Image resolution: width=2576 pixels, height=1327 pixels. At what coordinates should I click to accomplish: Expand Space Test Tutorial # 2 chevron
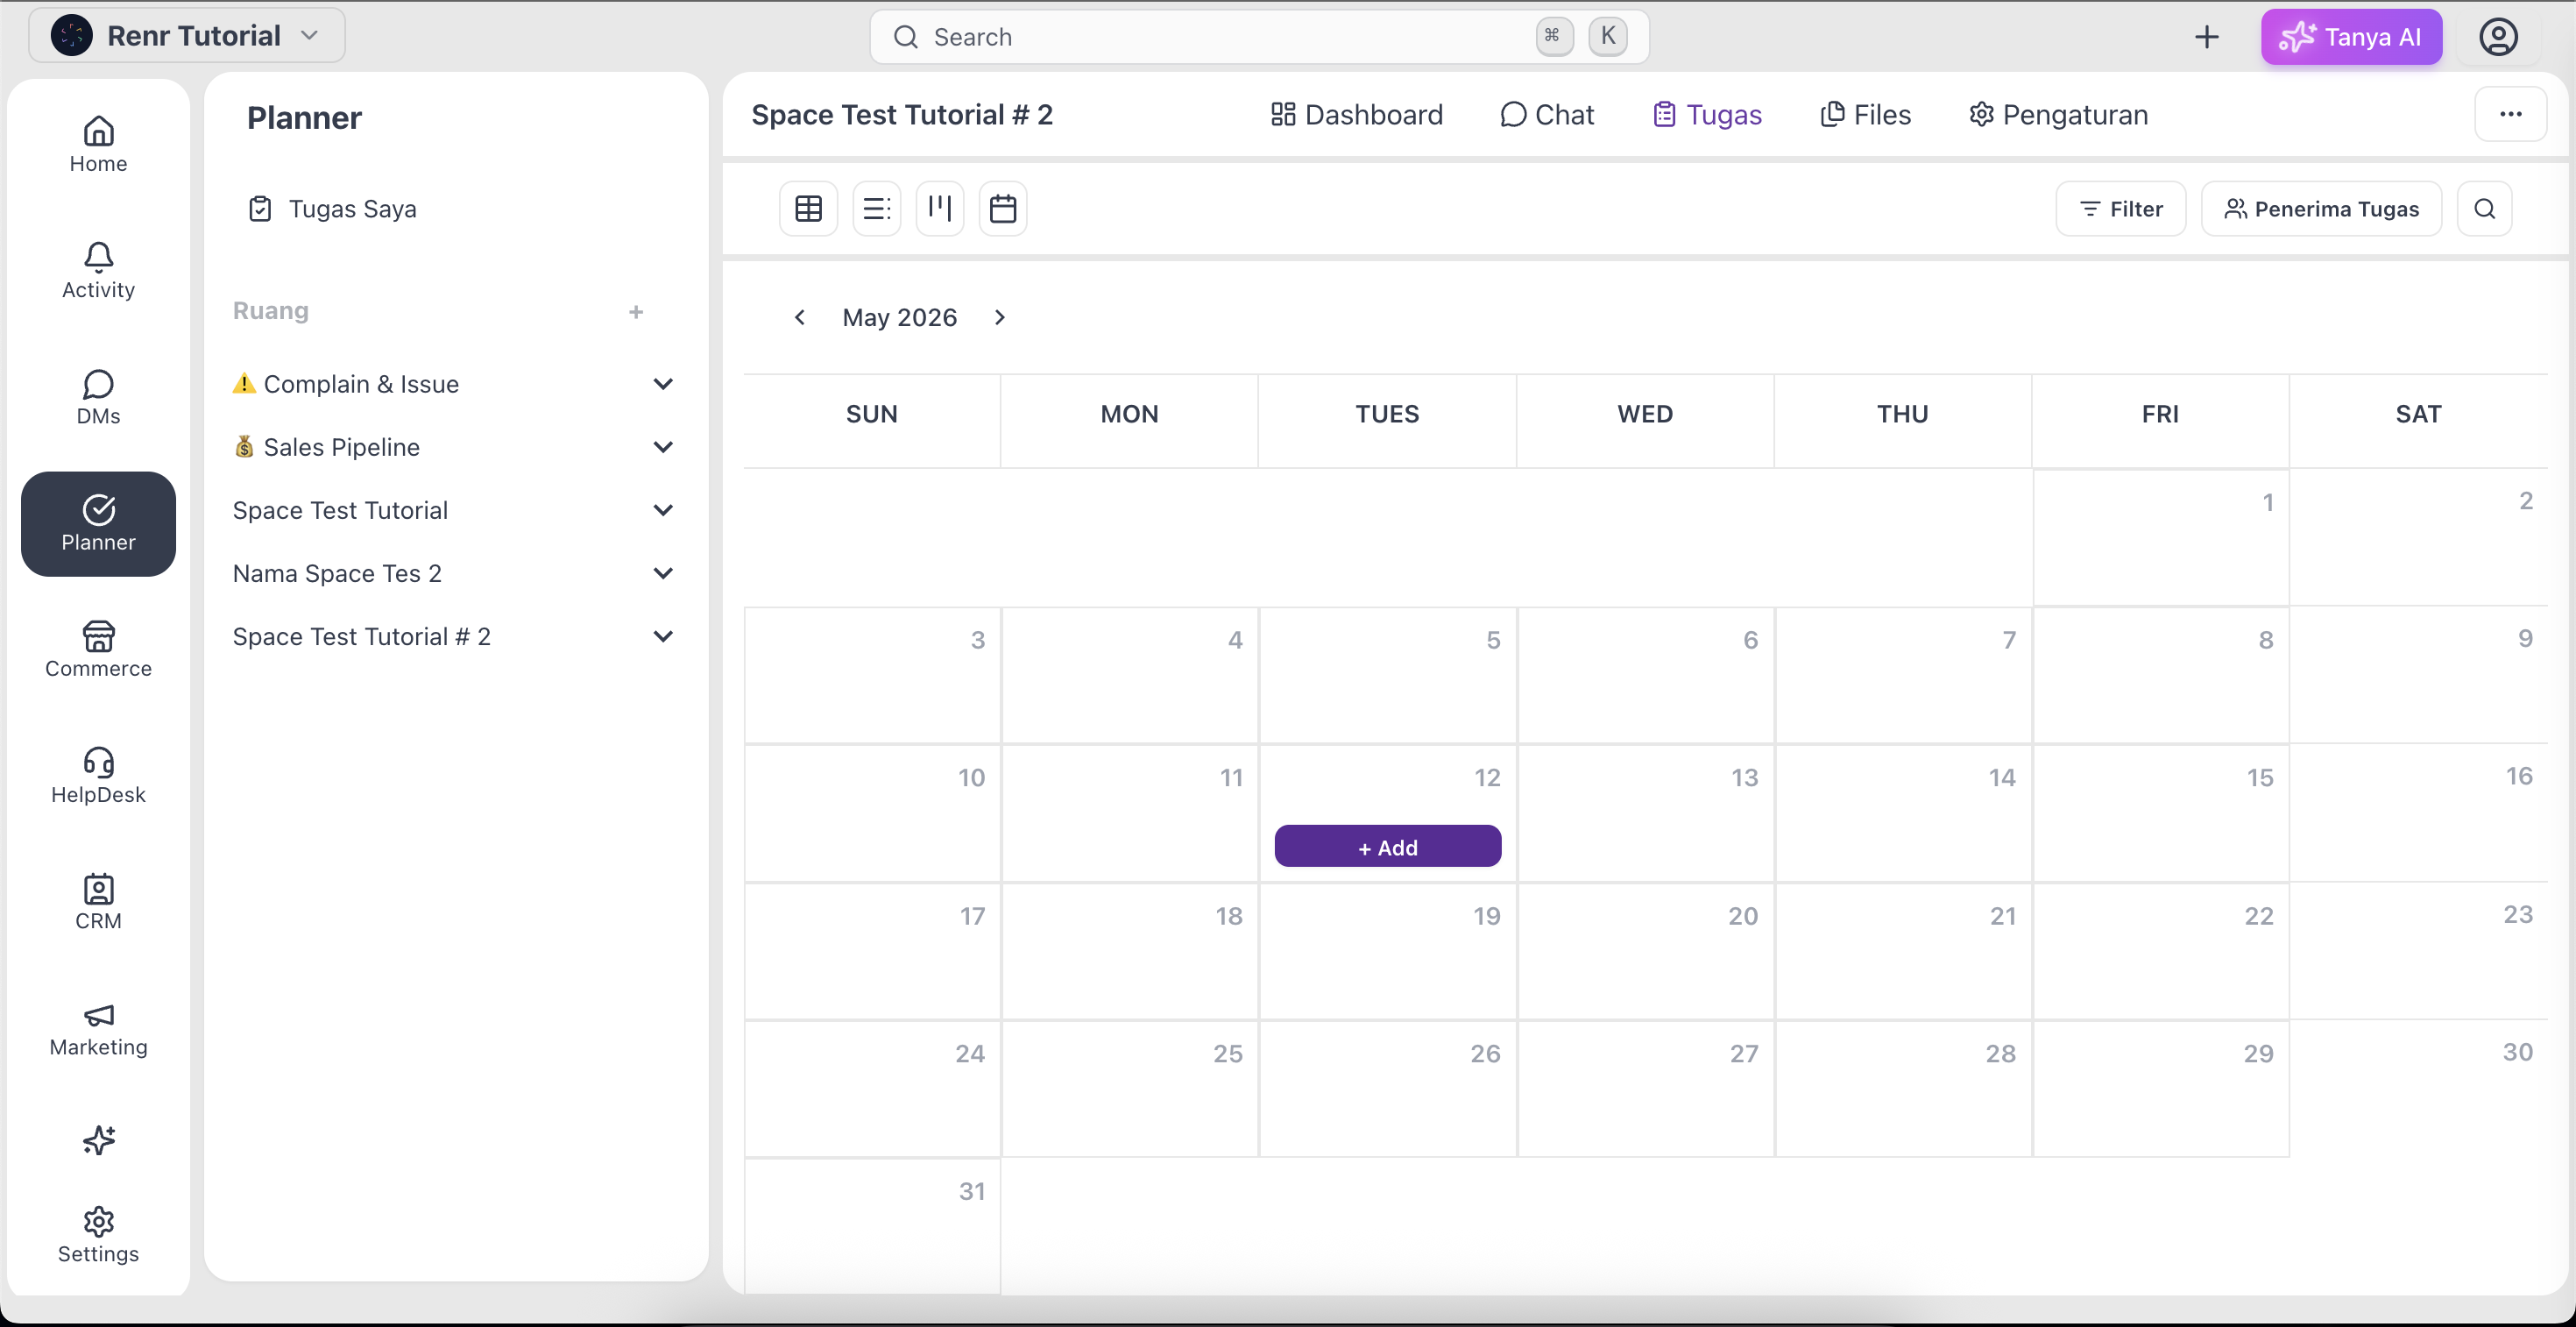click(663, 636)
